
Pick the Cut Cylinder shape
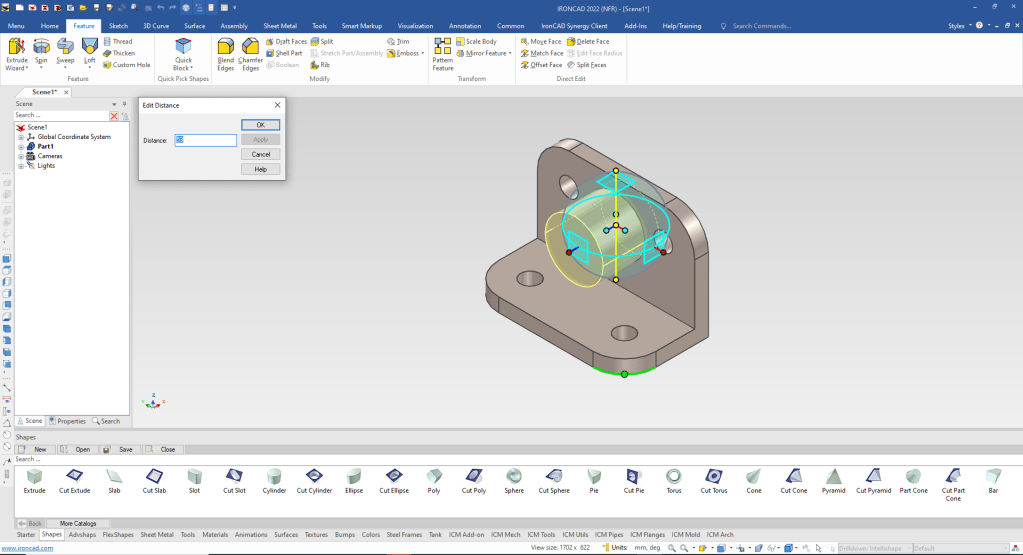click(x=314, y=476)
